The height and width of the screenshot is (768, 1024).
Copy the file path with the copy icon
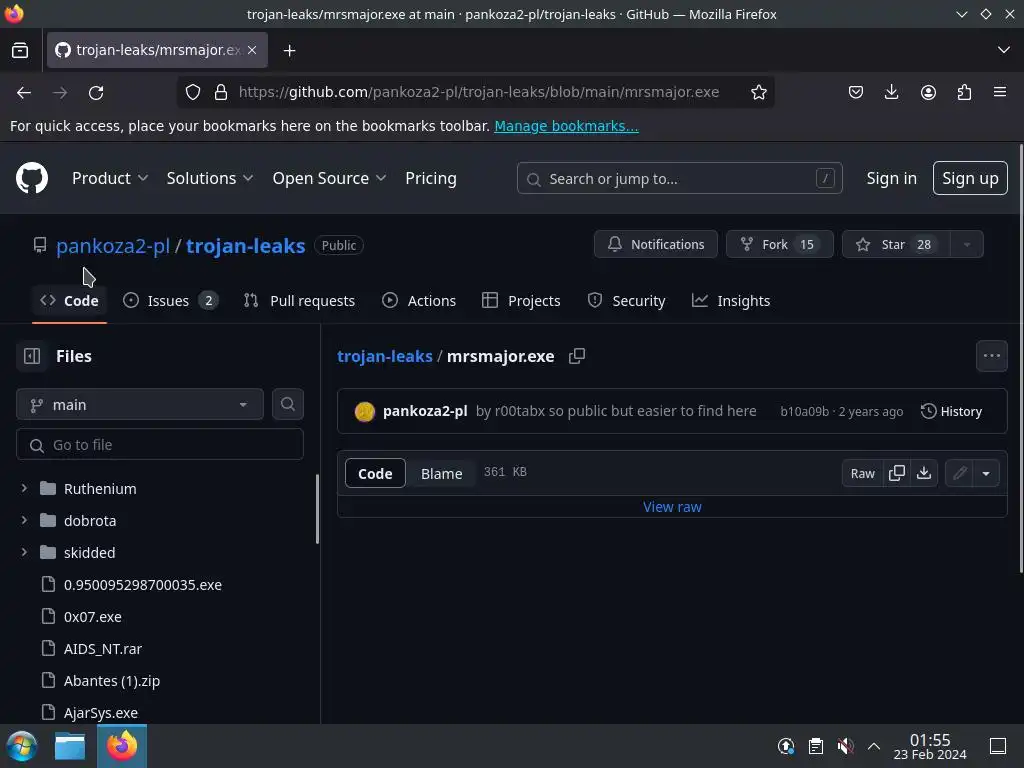(577, 356)
